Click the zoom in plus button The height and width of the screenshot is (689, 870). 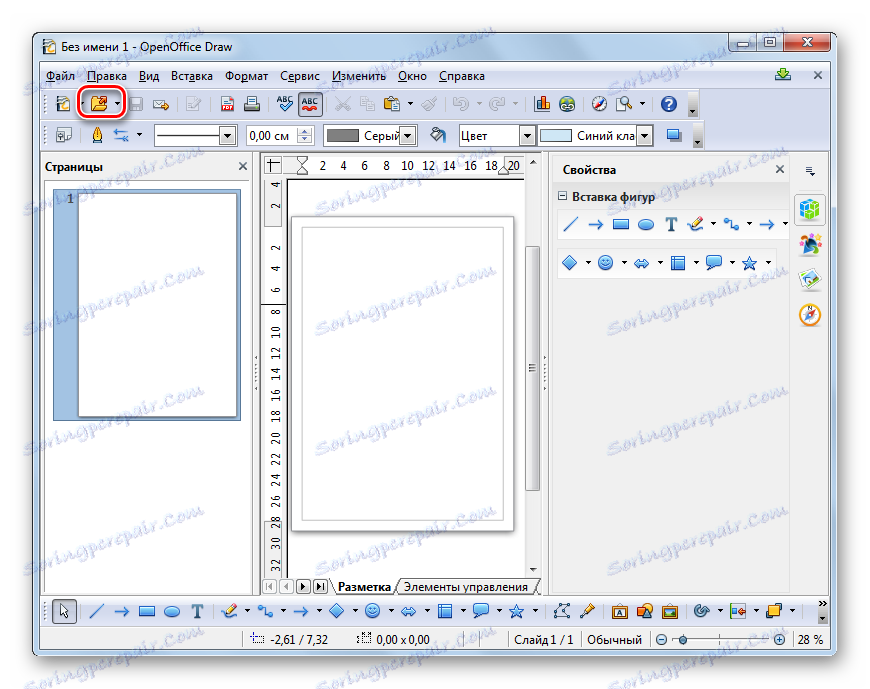pyautogui.click(x=780, y=640)
